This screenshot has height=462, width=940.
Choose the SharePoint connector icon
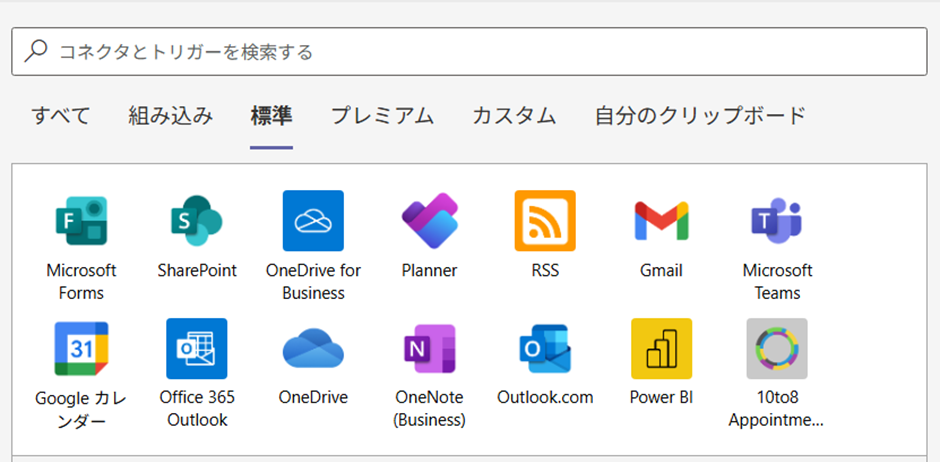tap(197, 221)
